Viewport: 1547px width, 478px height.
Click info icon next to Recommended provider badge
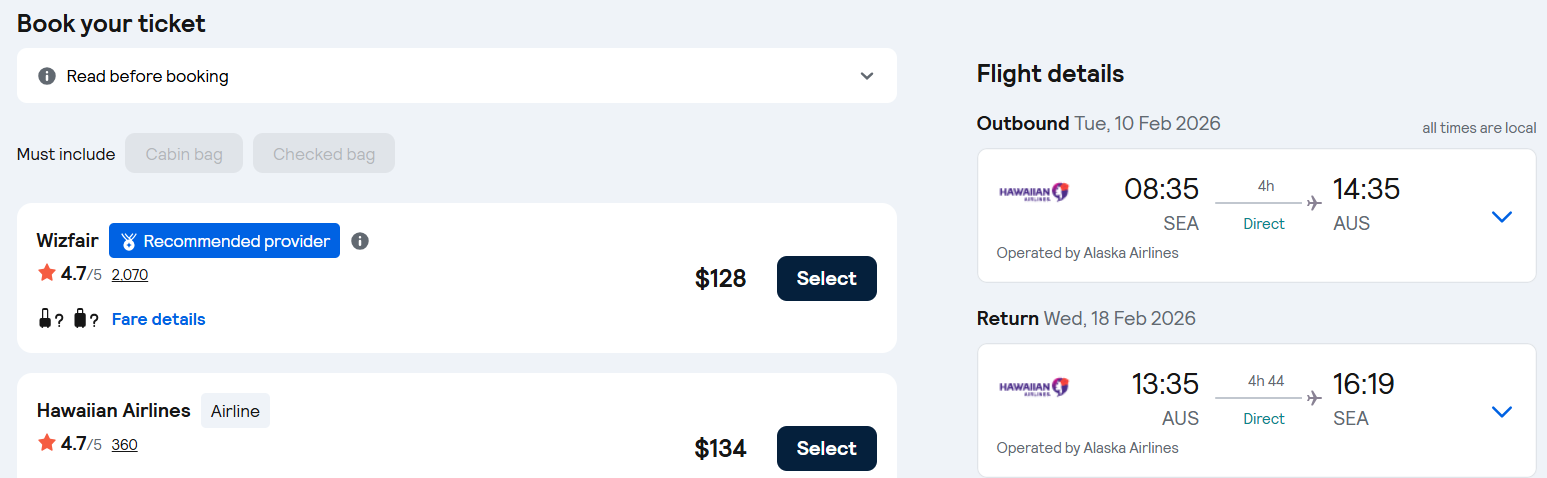tap(360, 241)
